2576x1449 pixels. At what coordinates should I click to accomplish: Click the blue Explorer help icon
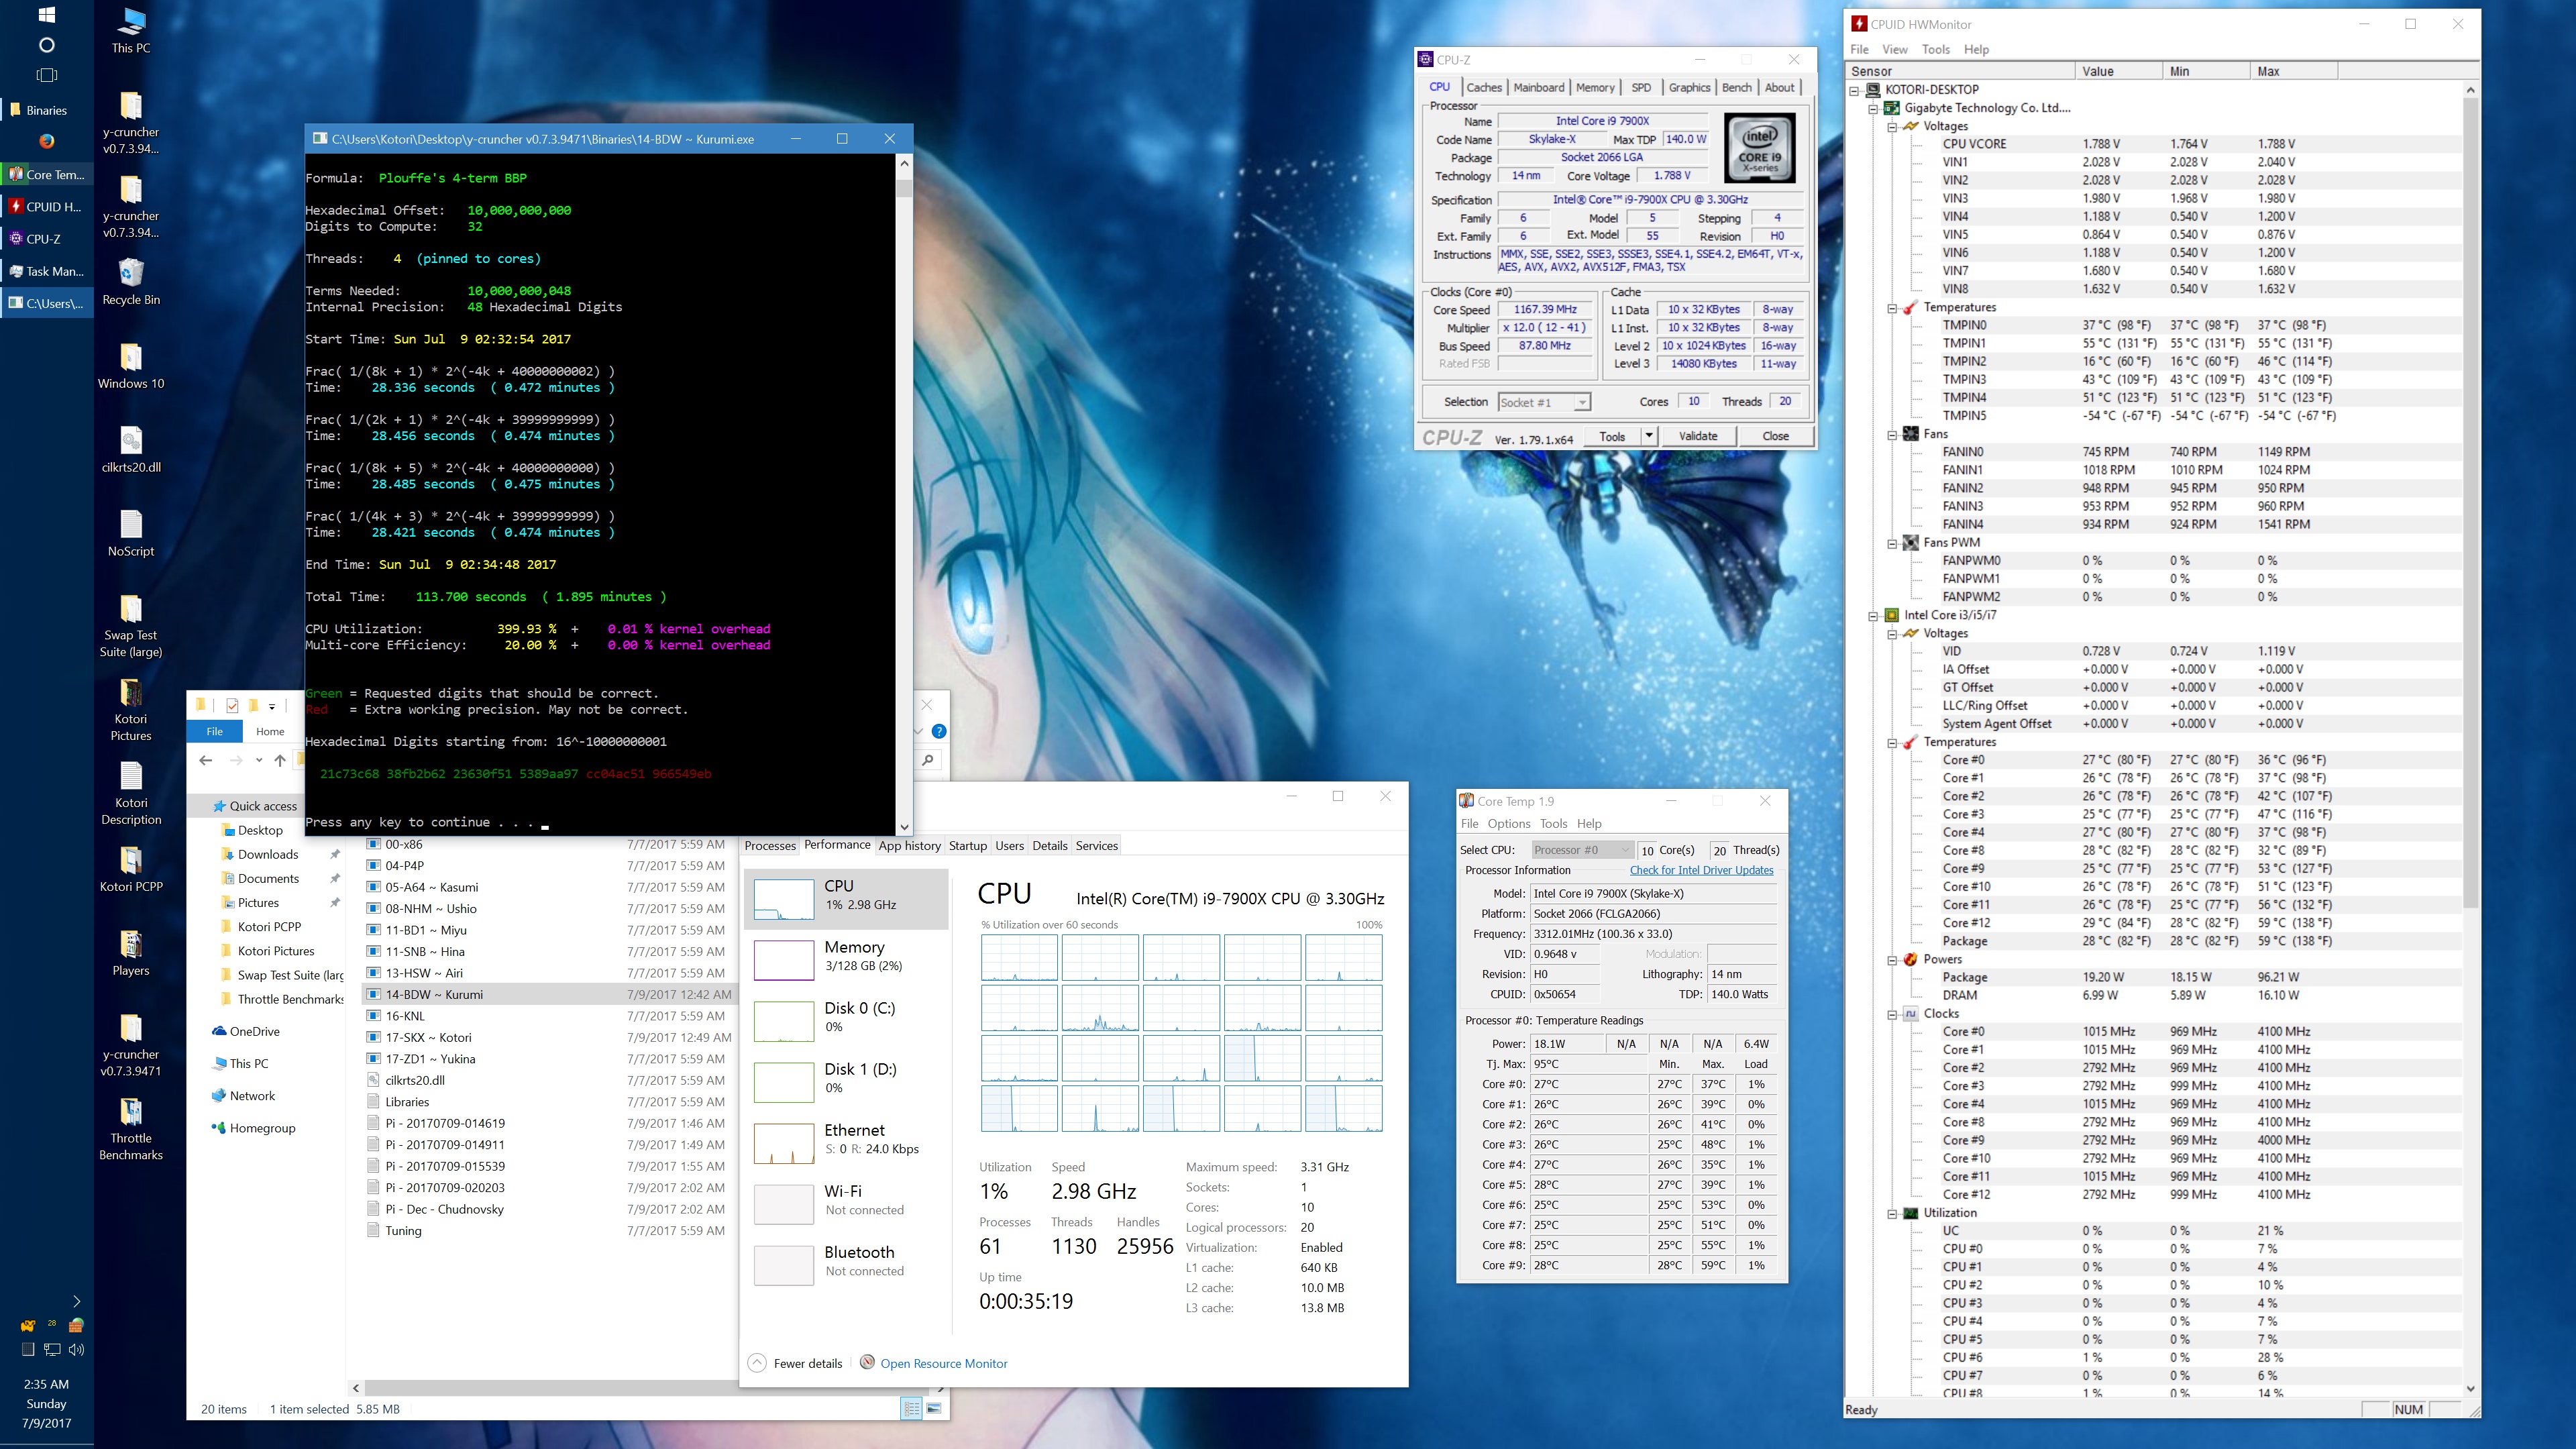(938, 731)
